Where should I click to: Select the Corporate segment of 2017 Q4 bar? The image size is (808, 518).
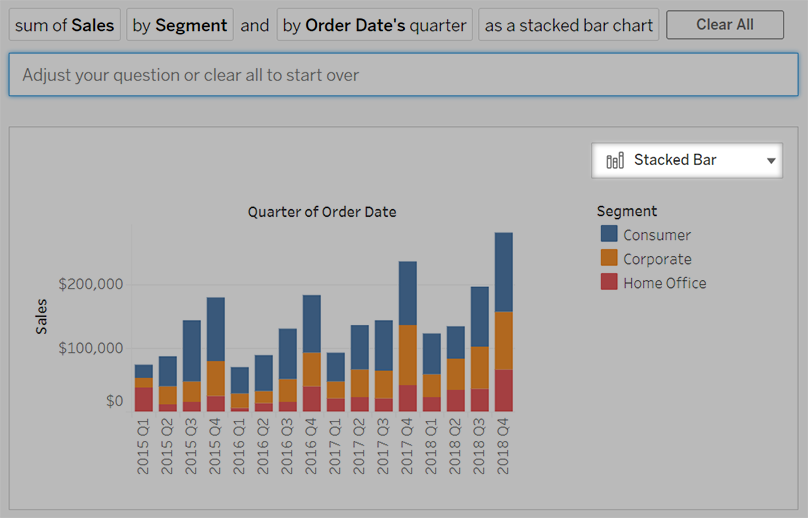[408, 355]
